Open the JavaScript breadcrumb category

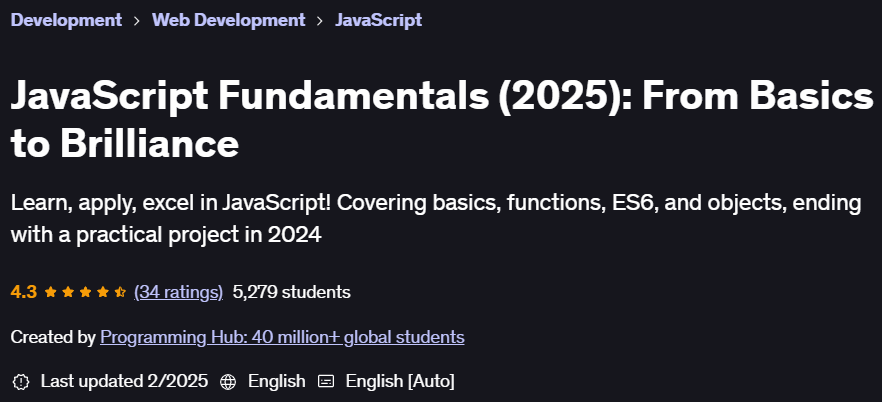(x=379, y=20)
